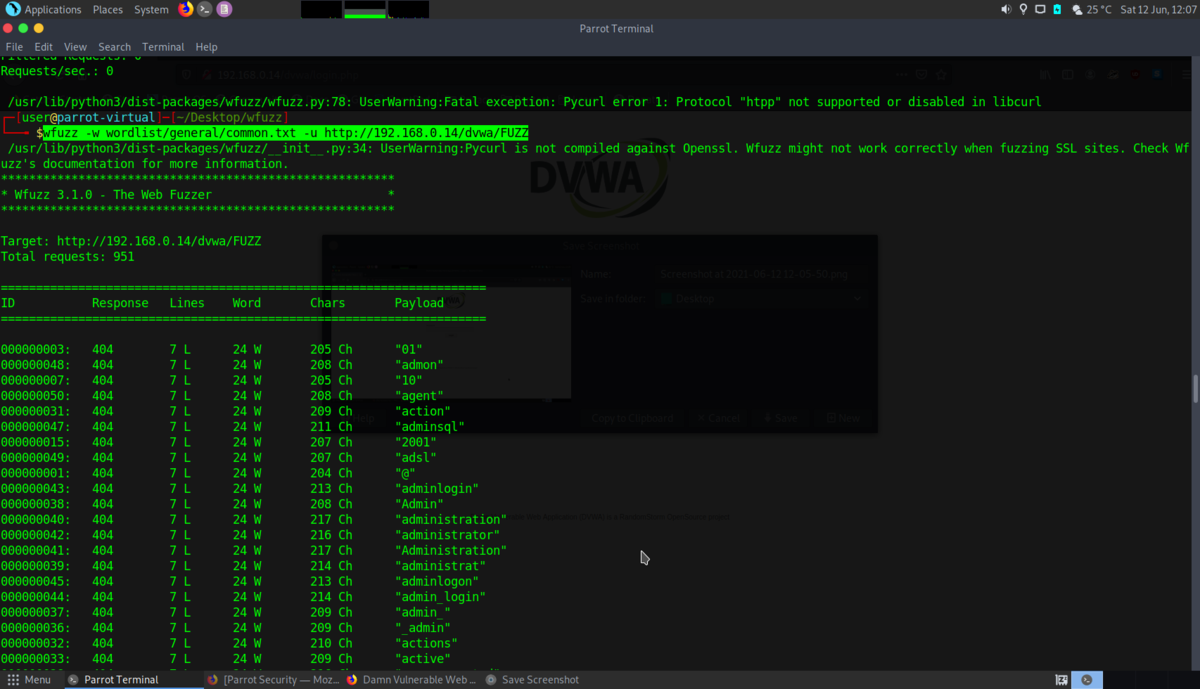Image resolution: width=1200 pixels, height=689 pixels.
Task: Click the "administrator" payload entry
Action: [x=447, y=535]
